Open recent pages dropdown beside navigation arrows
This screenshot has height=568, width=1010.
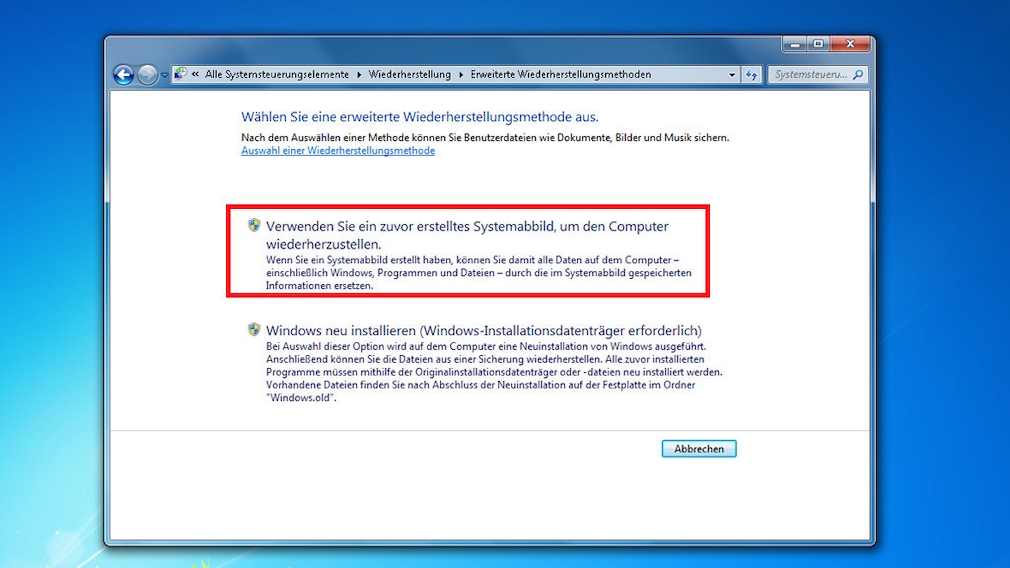164,75
